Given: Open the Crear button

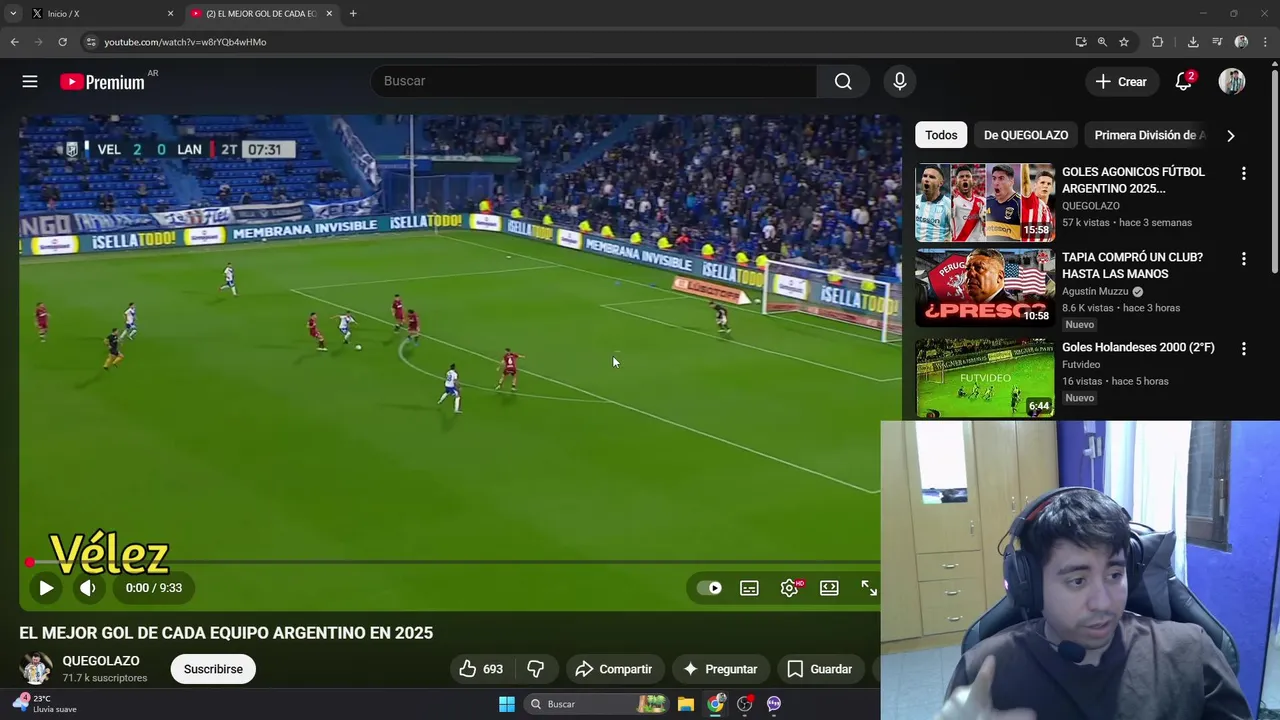Looking at the screenshot, I should 1121,82.
